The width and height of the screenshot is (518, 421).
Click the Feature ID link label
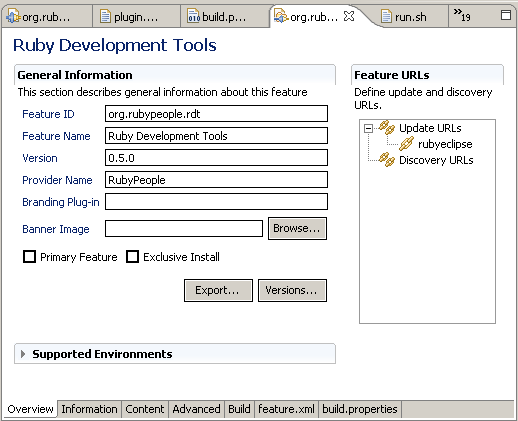[x=48, y=114]
